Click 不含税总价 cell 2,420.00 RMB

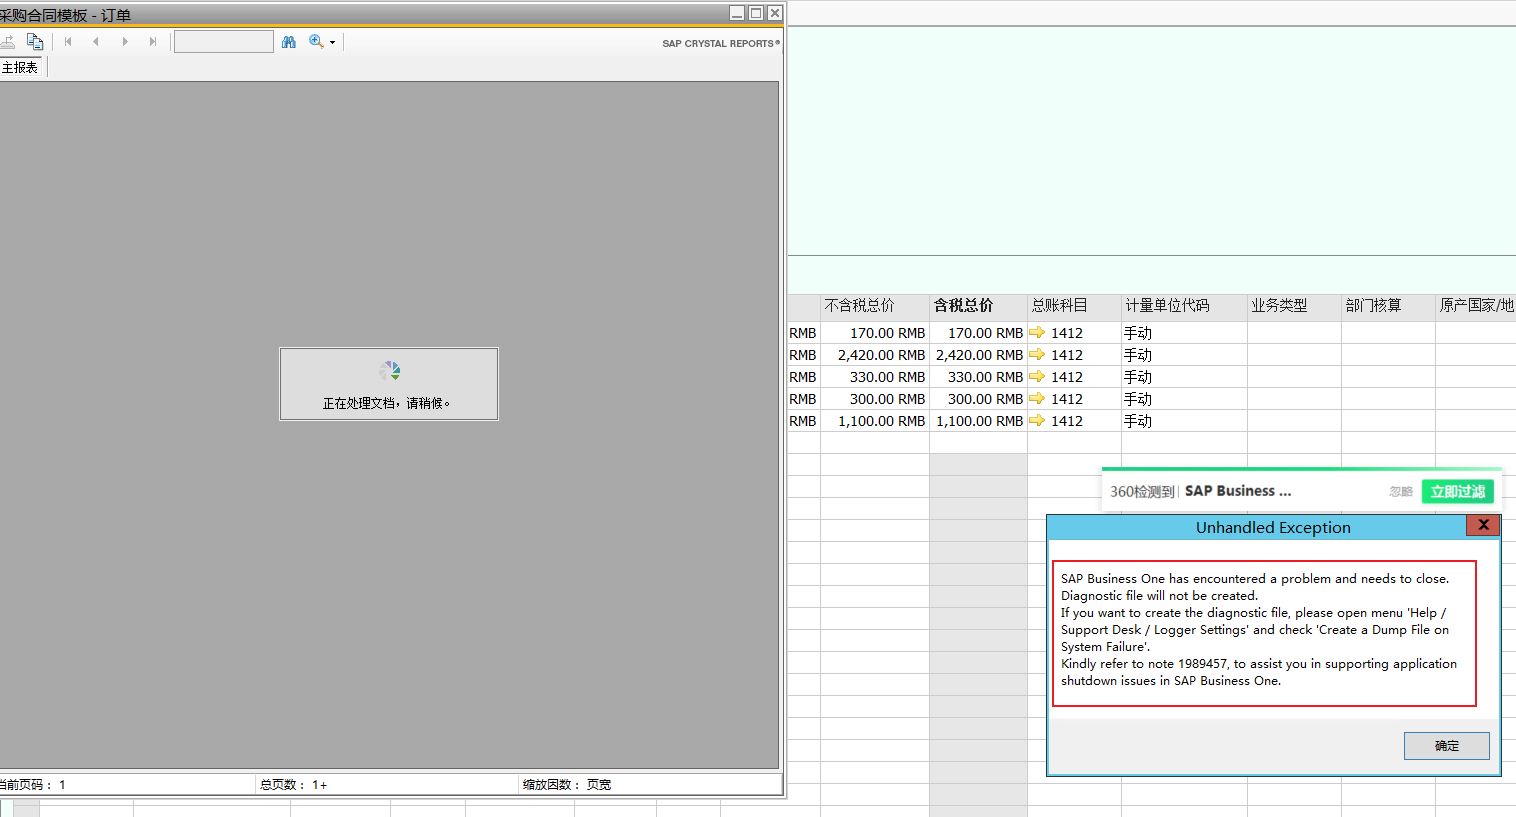click(x=875, y=355)
